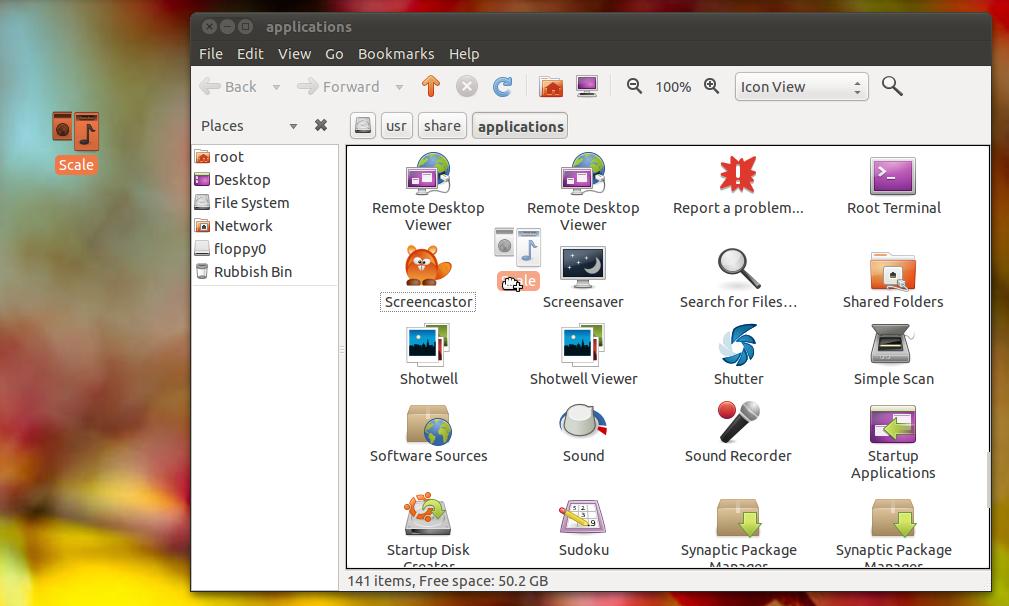Click the Back button
The width and height of the screenshot is (1009, 606).
tap(228, 86)
